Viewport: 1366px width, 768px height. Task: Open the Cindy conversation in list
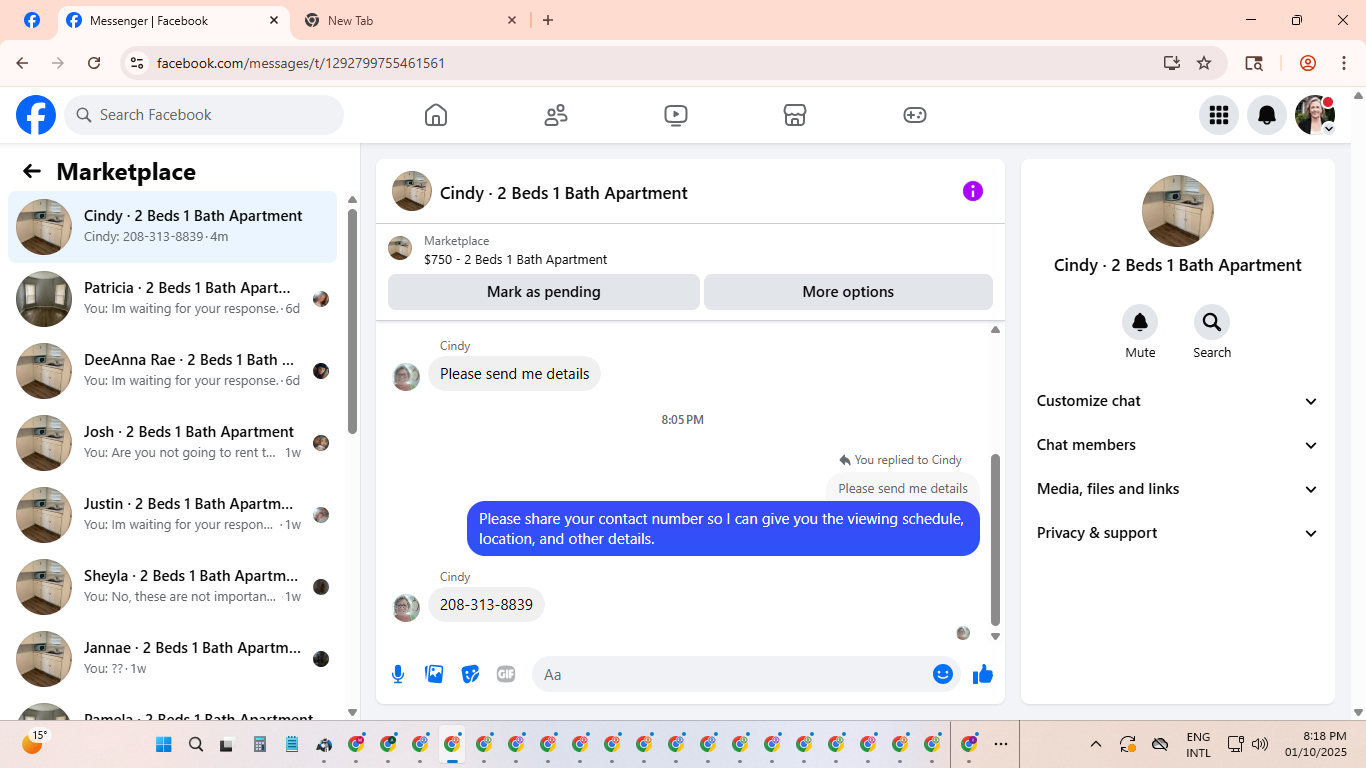[x=172, y=227]
